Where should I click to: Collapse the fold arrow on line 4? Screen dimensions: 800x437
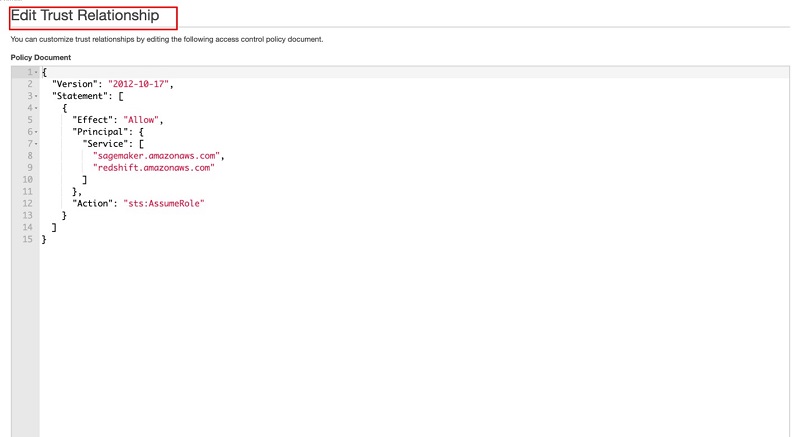click(36, 108)
